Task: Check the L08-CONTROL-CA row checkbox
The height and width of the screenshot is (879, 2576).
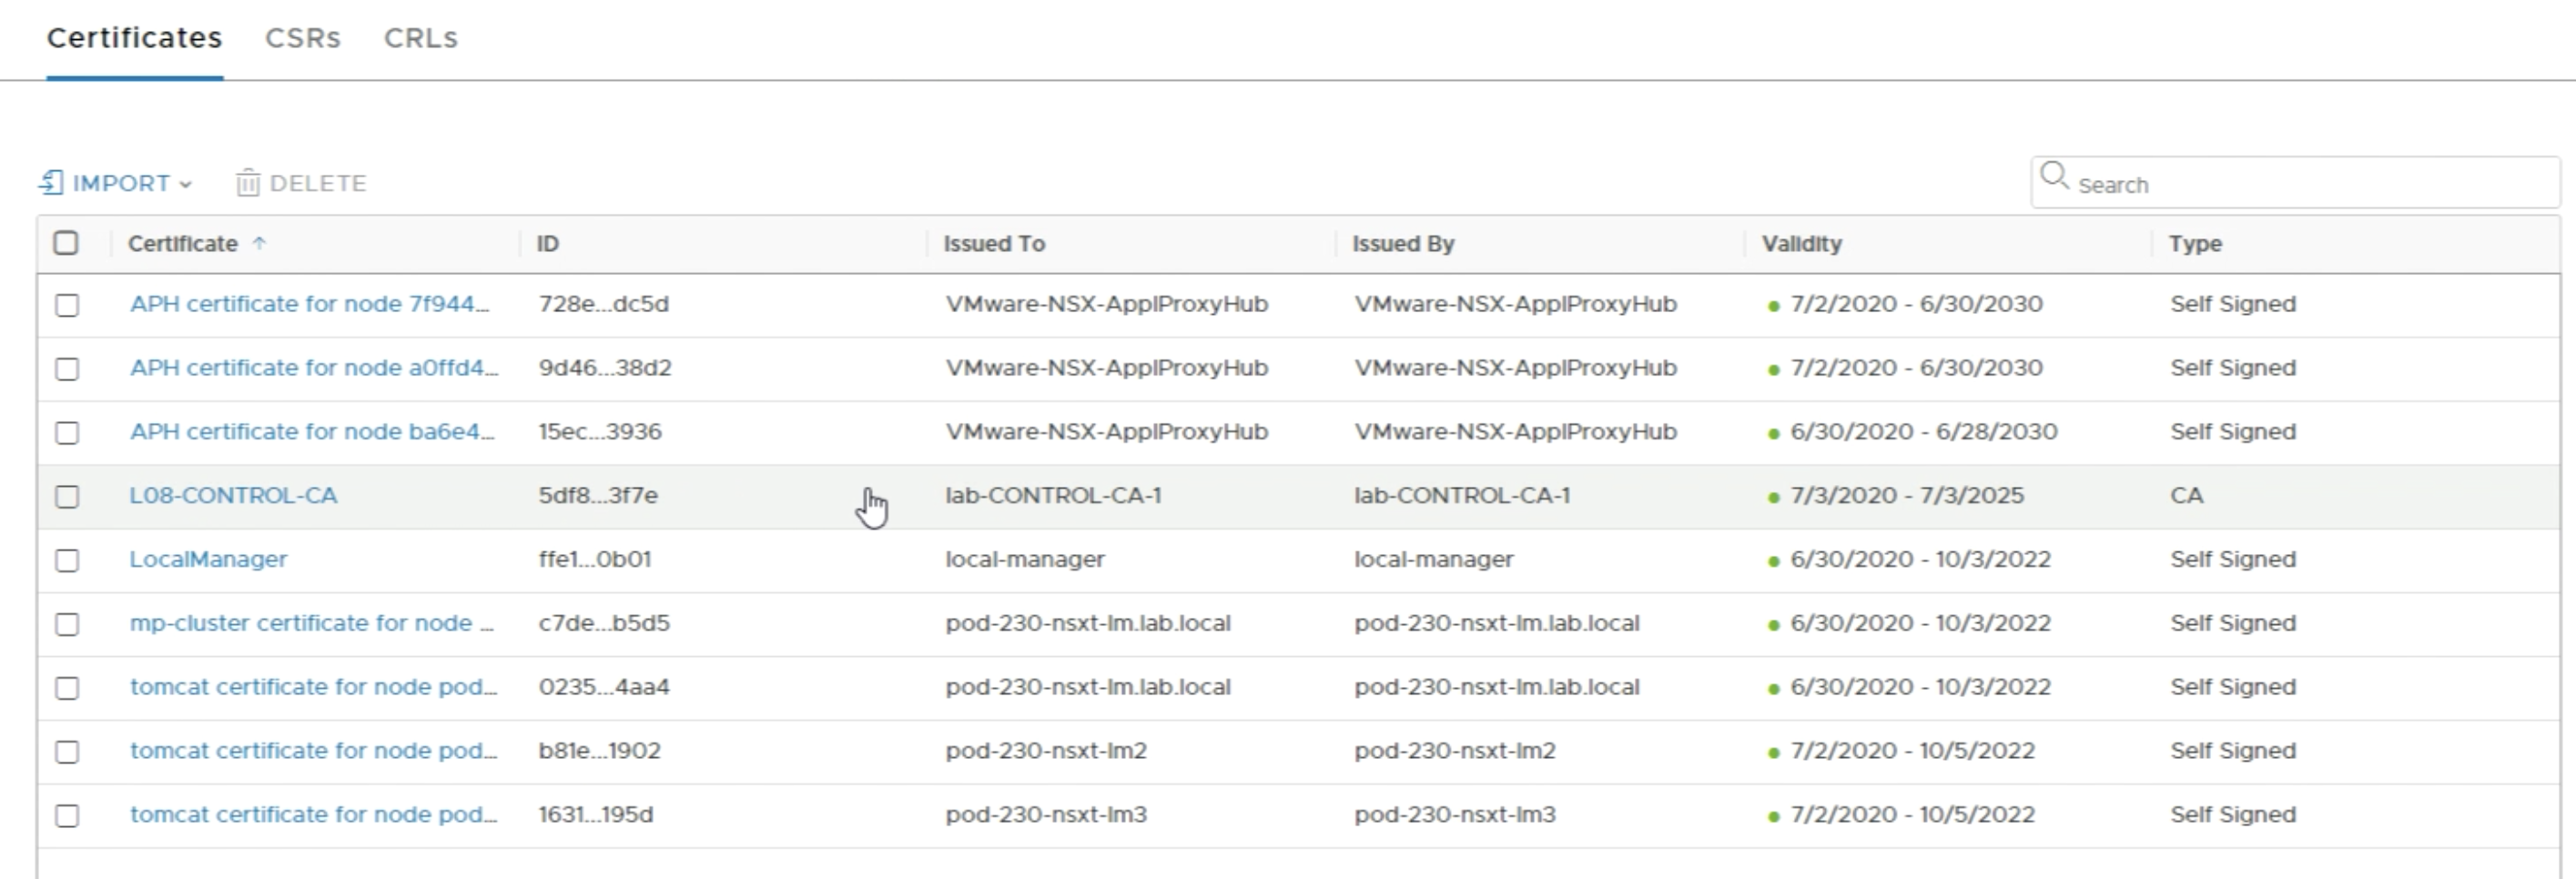Action: 67,496
